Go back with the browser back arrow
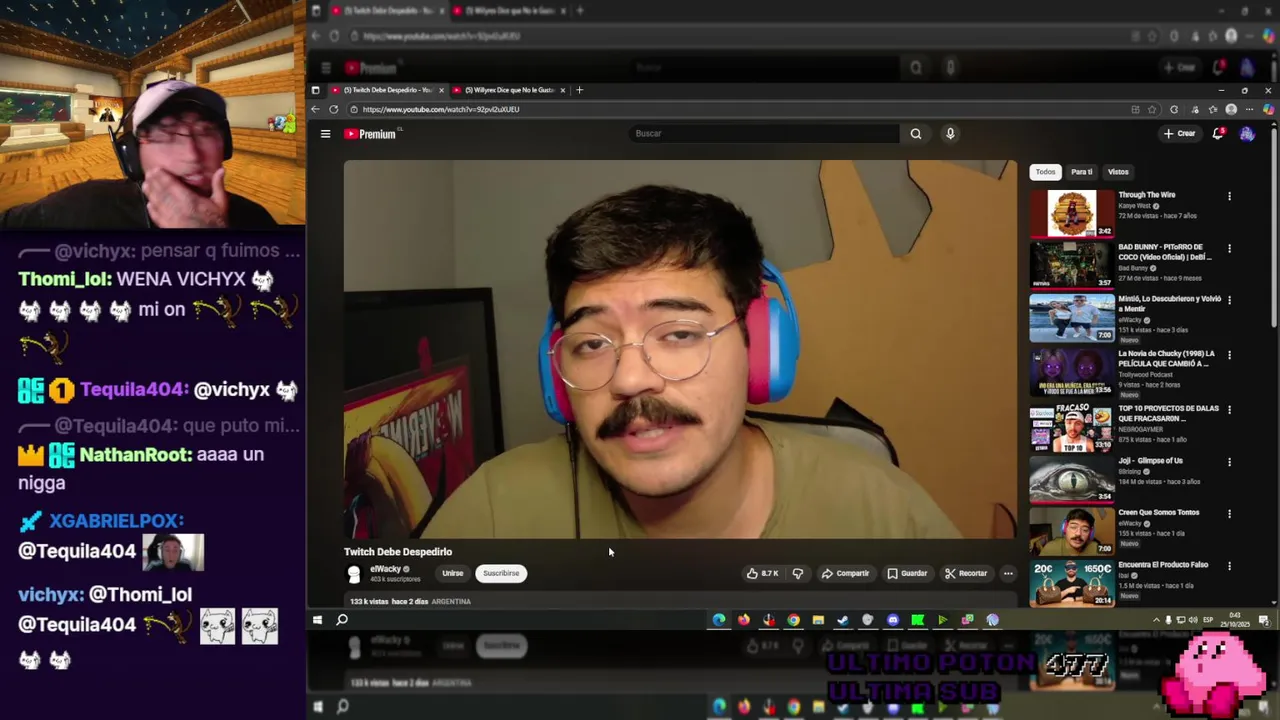Viewport: 1280px width, 720px height. pyautogui.click(x=316, y=109)
